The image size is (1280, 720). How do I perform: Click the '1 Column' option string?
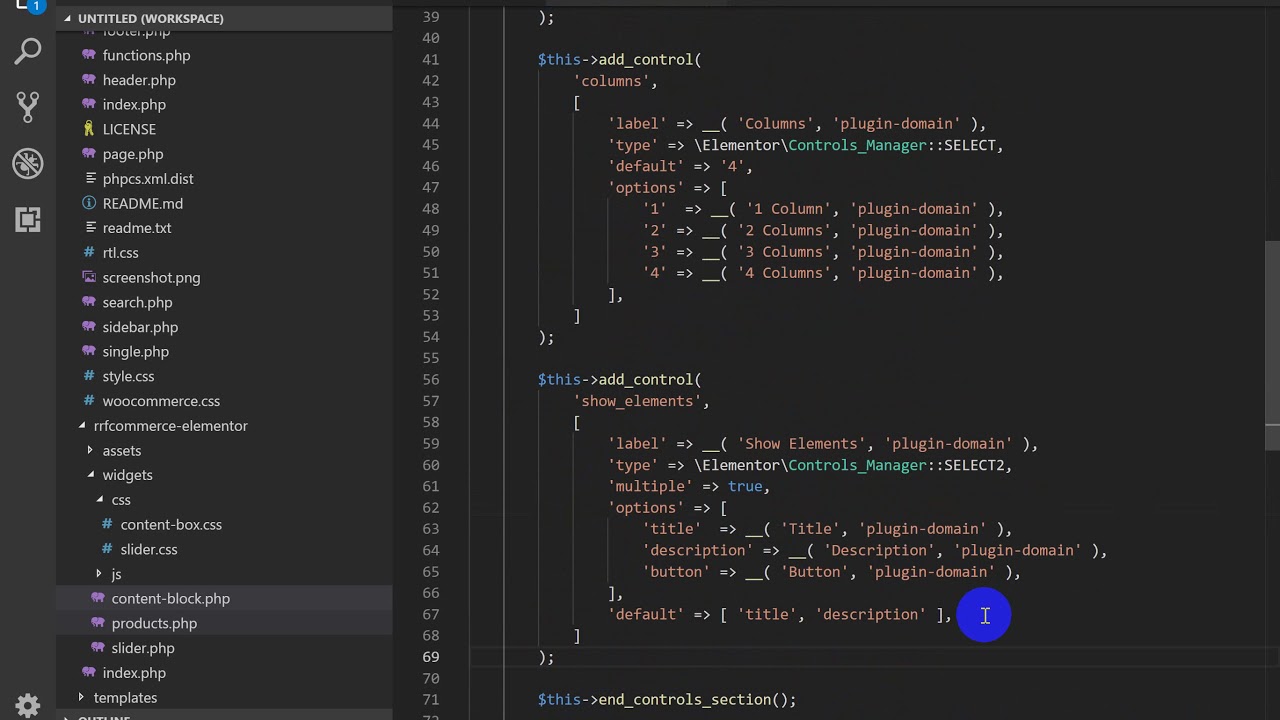[787, 209]
